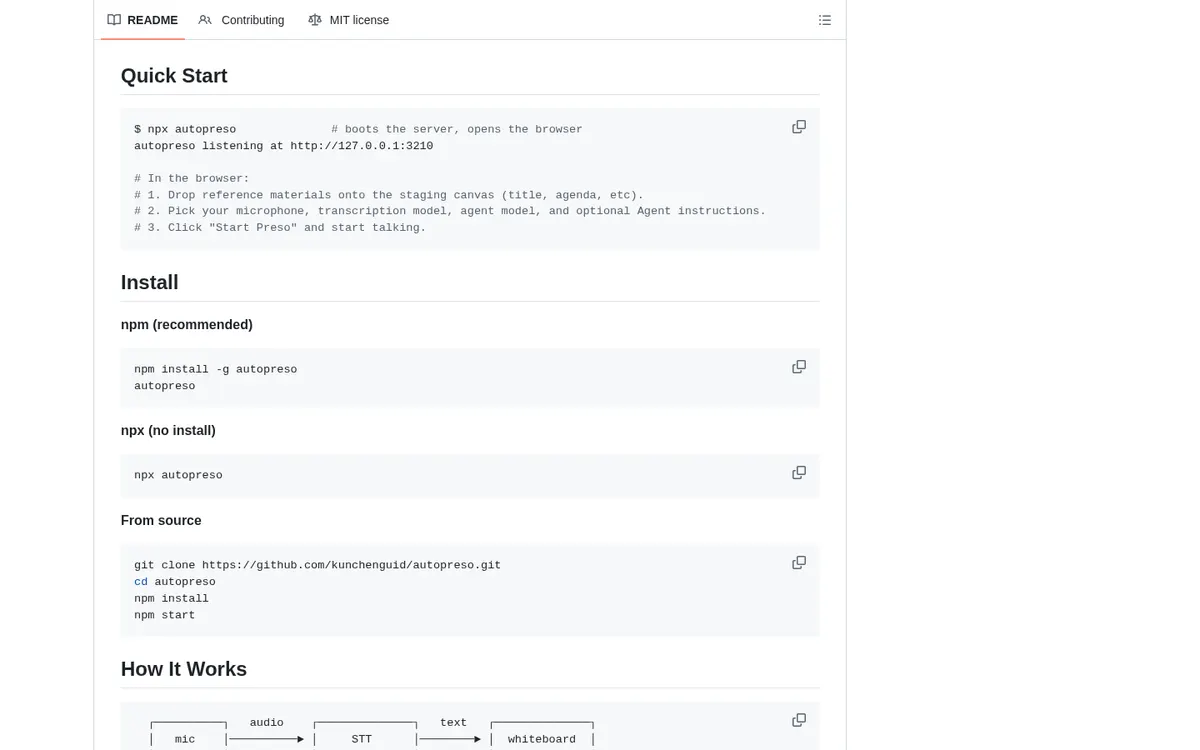Click the Contributing people icon

(205, 20)
